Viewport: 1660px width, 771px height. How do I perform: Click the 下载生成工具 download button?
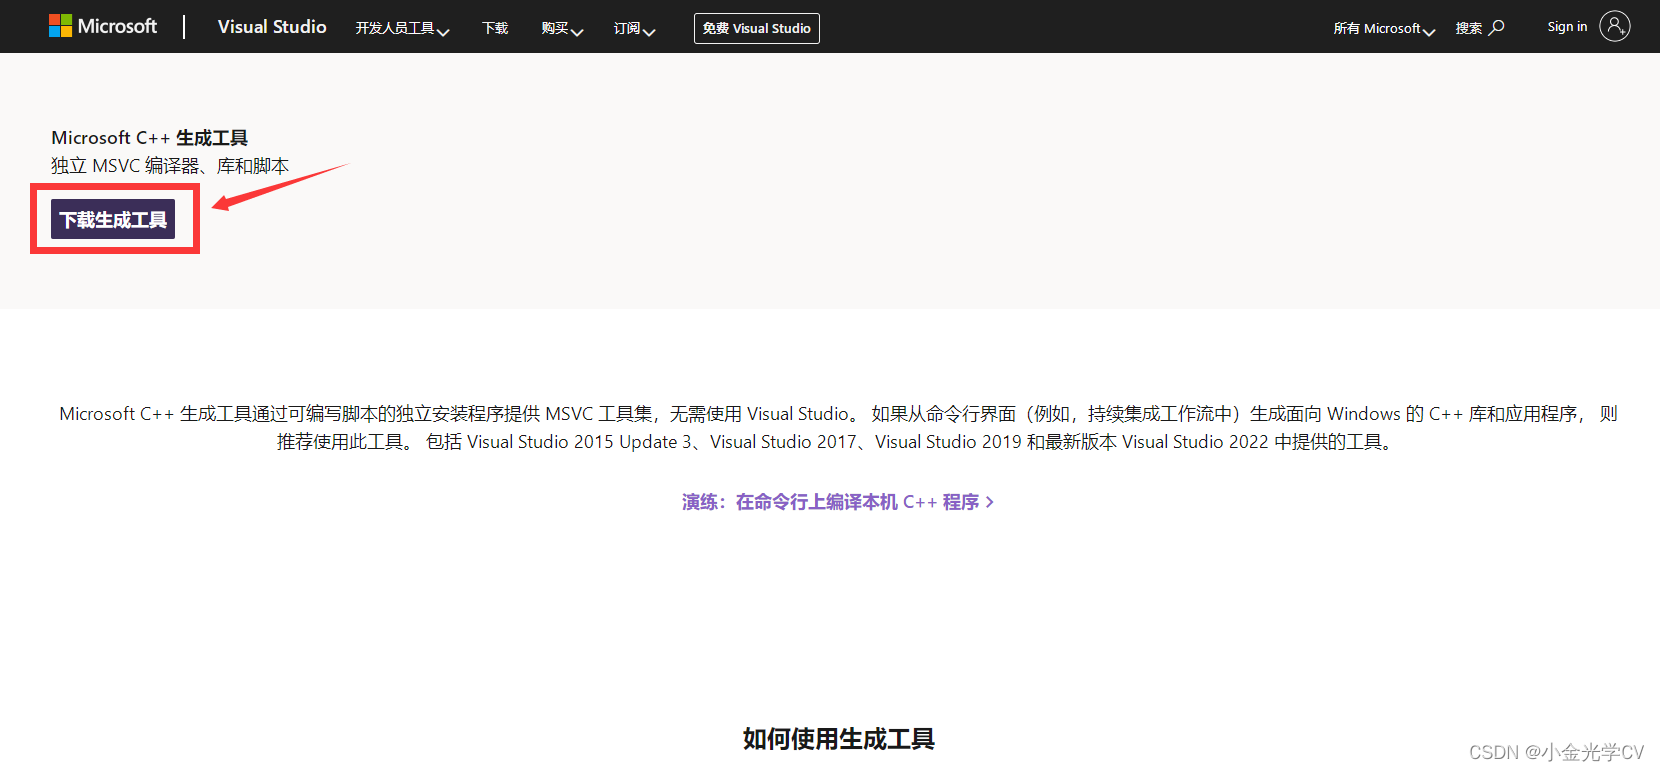[113, 219]
